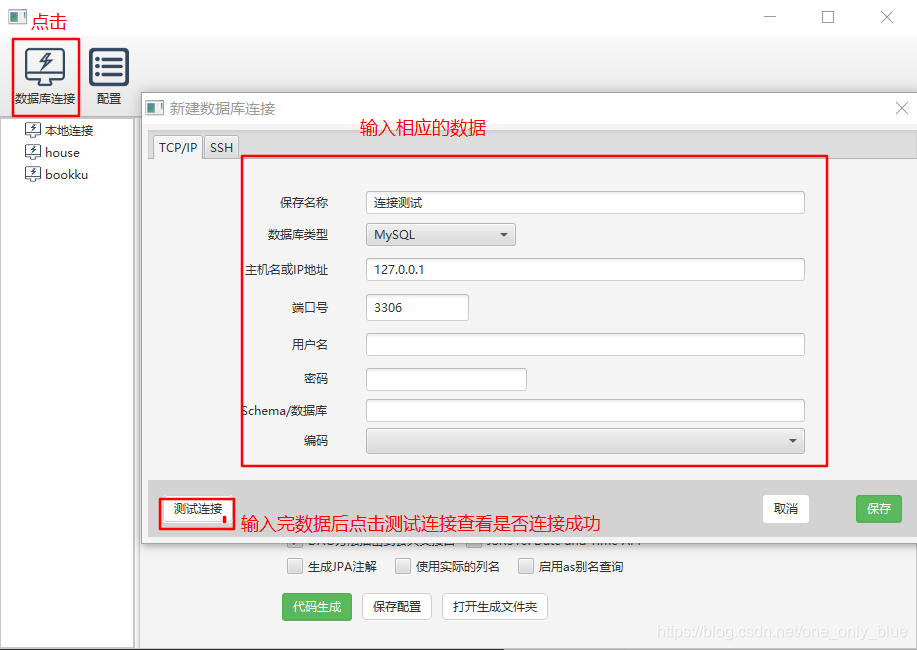
Task: Click the green 代码生成 button
Action: [317, 607]
